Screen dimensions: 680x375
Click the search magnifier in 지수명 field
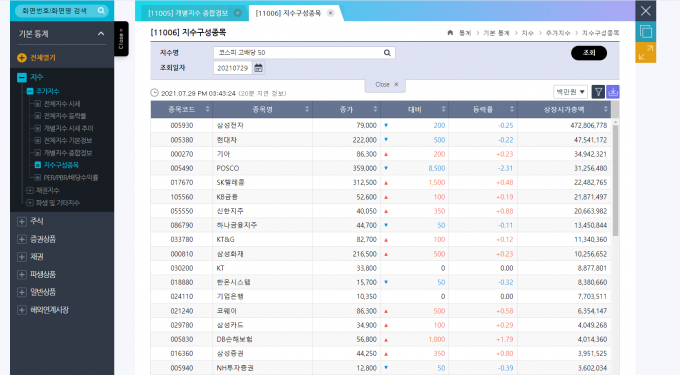[387, 53]
